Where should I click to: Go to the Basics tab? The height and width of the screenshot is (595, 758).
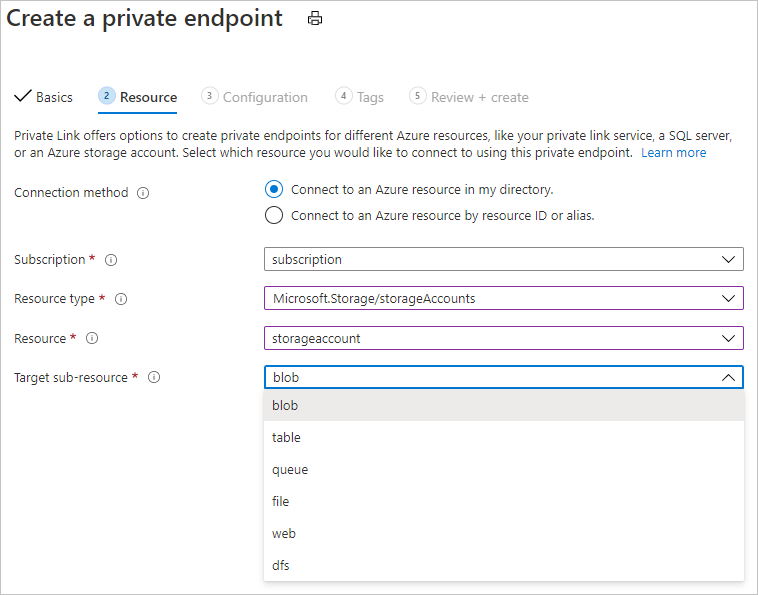click(44, 97)
